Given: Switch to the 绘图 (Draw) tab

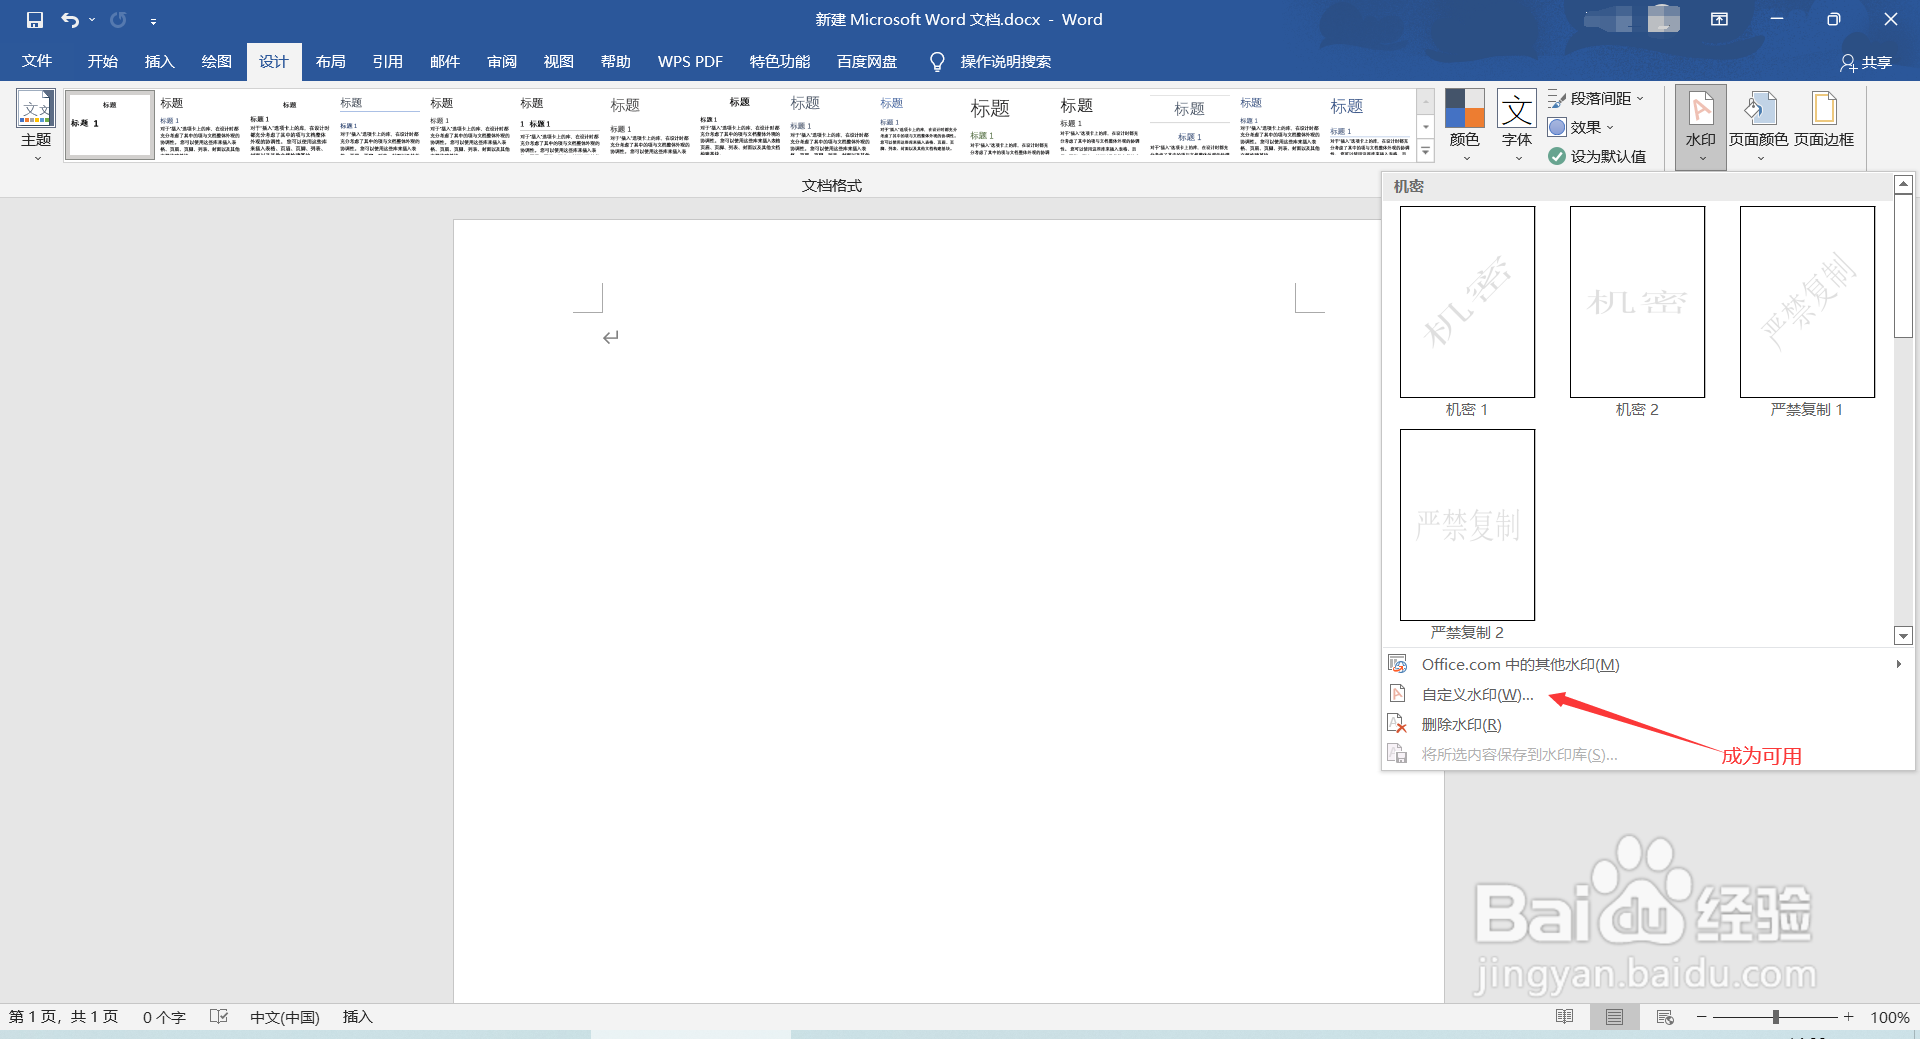Looking at the screenshot, I should (217, 62).
